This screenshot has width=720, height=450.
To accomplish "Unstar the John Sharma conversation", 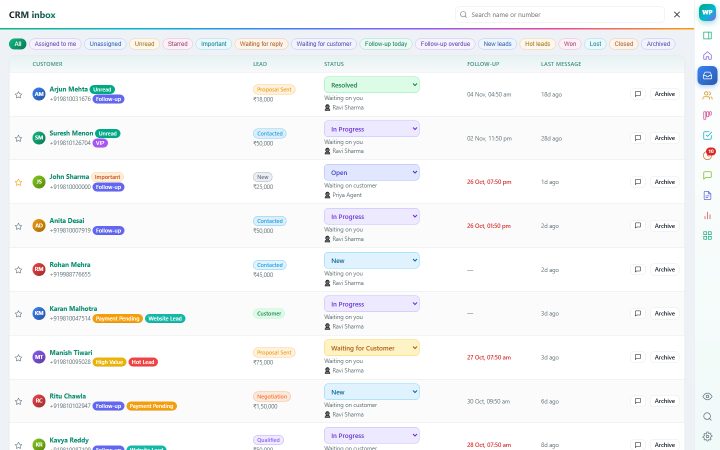I will (18, 182).
